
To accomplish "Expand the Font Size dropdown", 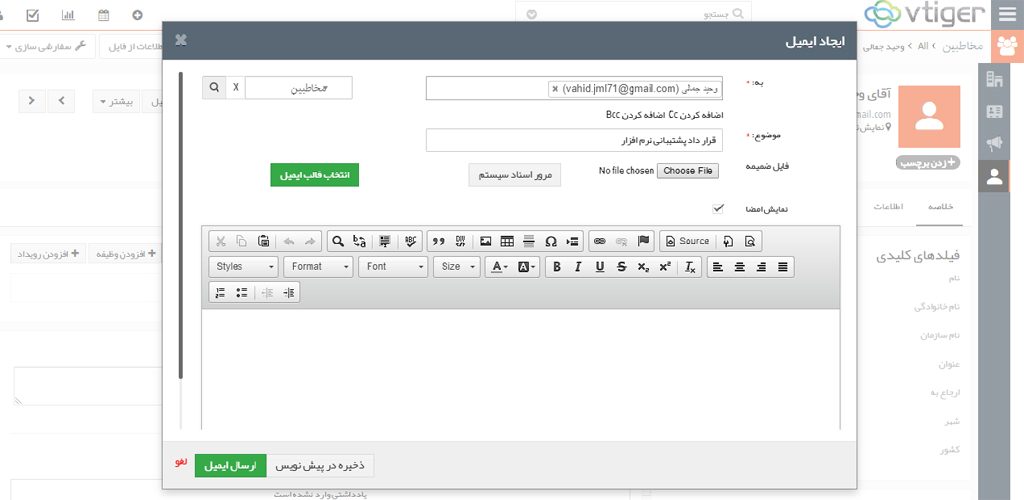I will [459, 267].
